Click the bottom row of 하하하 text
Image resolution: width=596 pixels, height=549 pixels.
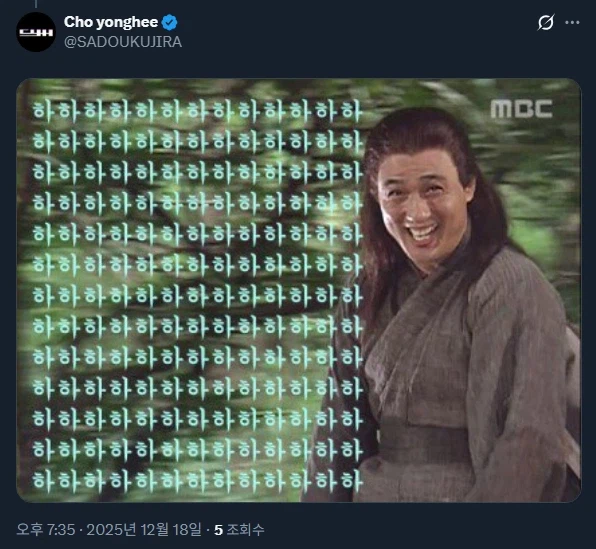point(197,480)
